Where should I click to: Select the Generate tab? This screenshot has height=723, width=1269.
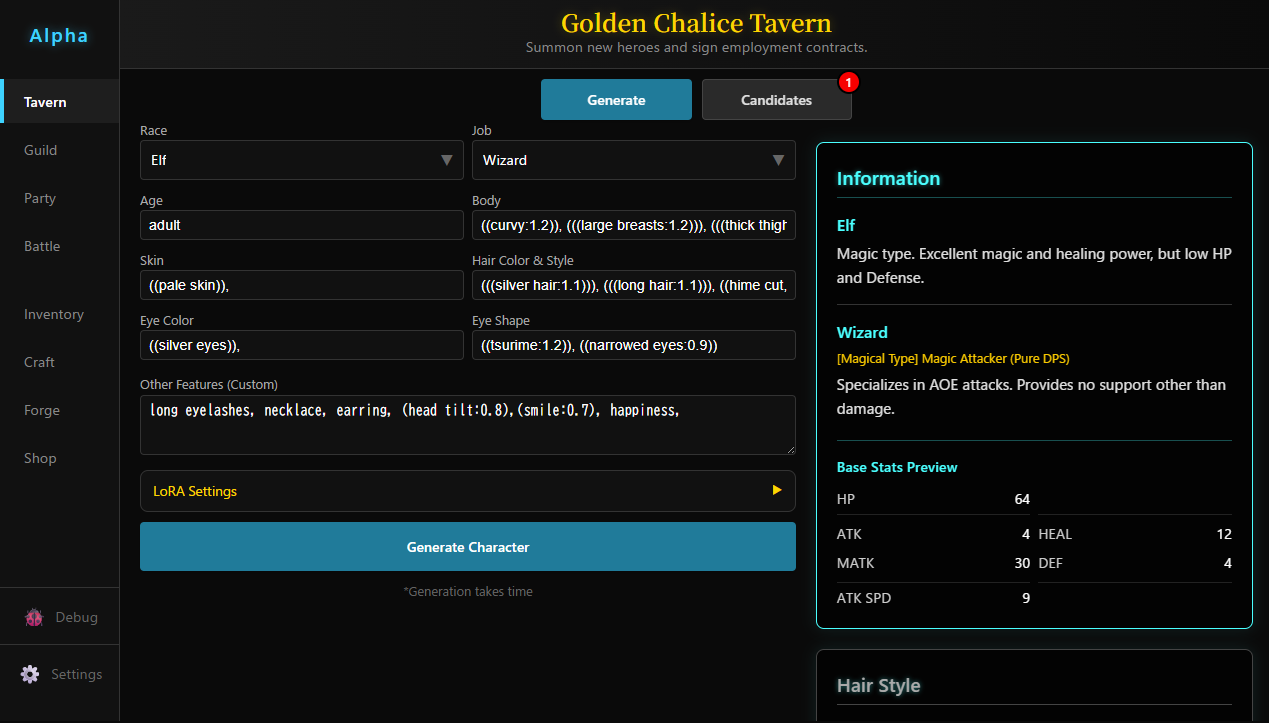pyautogui.click(x=616, y=100)
